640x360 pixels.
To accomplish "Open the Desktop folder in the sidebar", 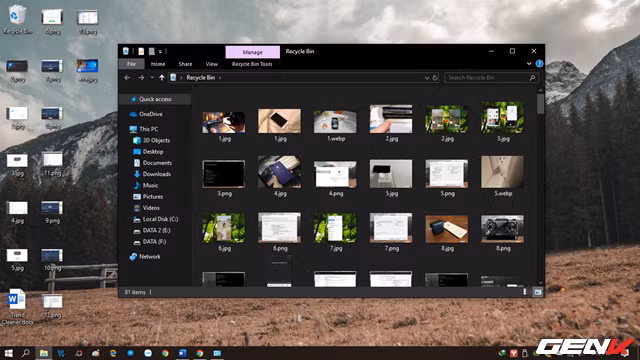I will [x=148, y=152].
